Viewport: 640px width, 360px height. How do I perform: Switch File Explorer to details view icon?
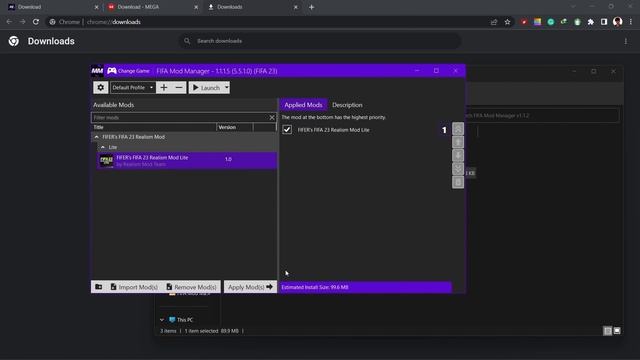(607, 331)
